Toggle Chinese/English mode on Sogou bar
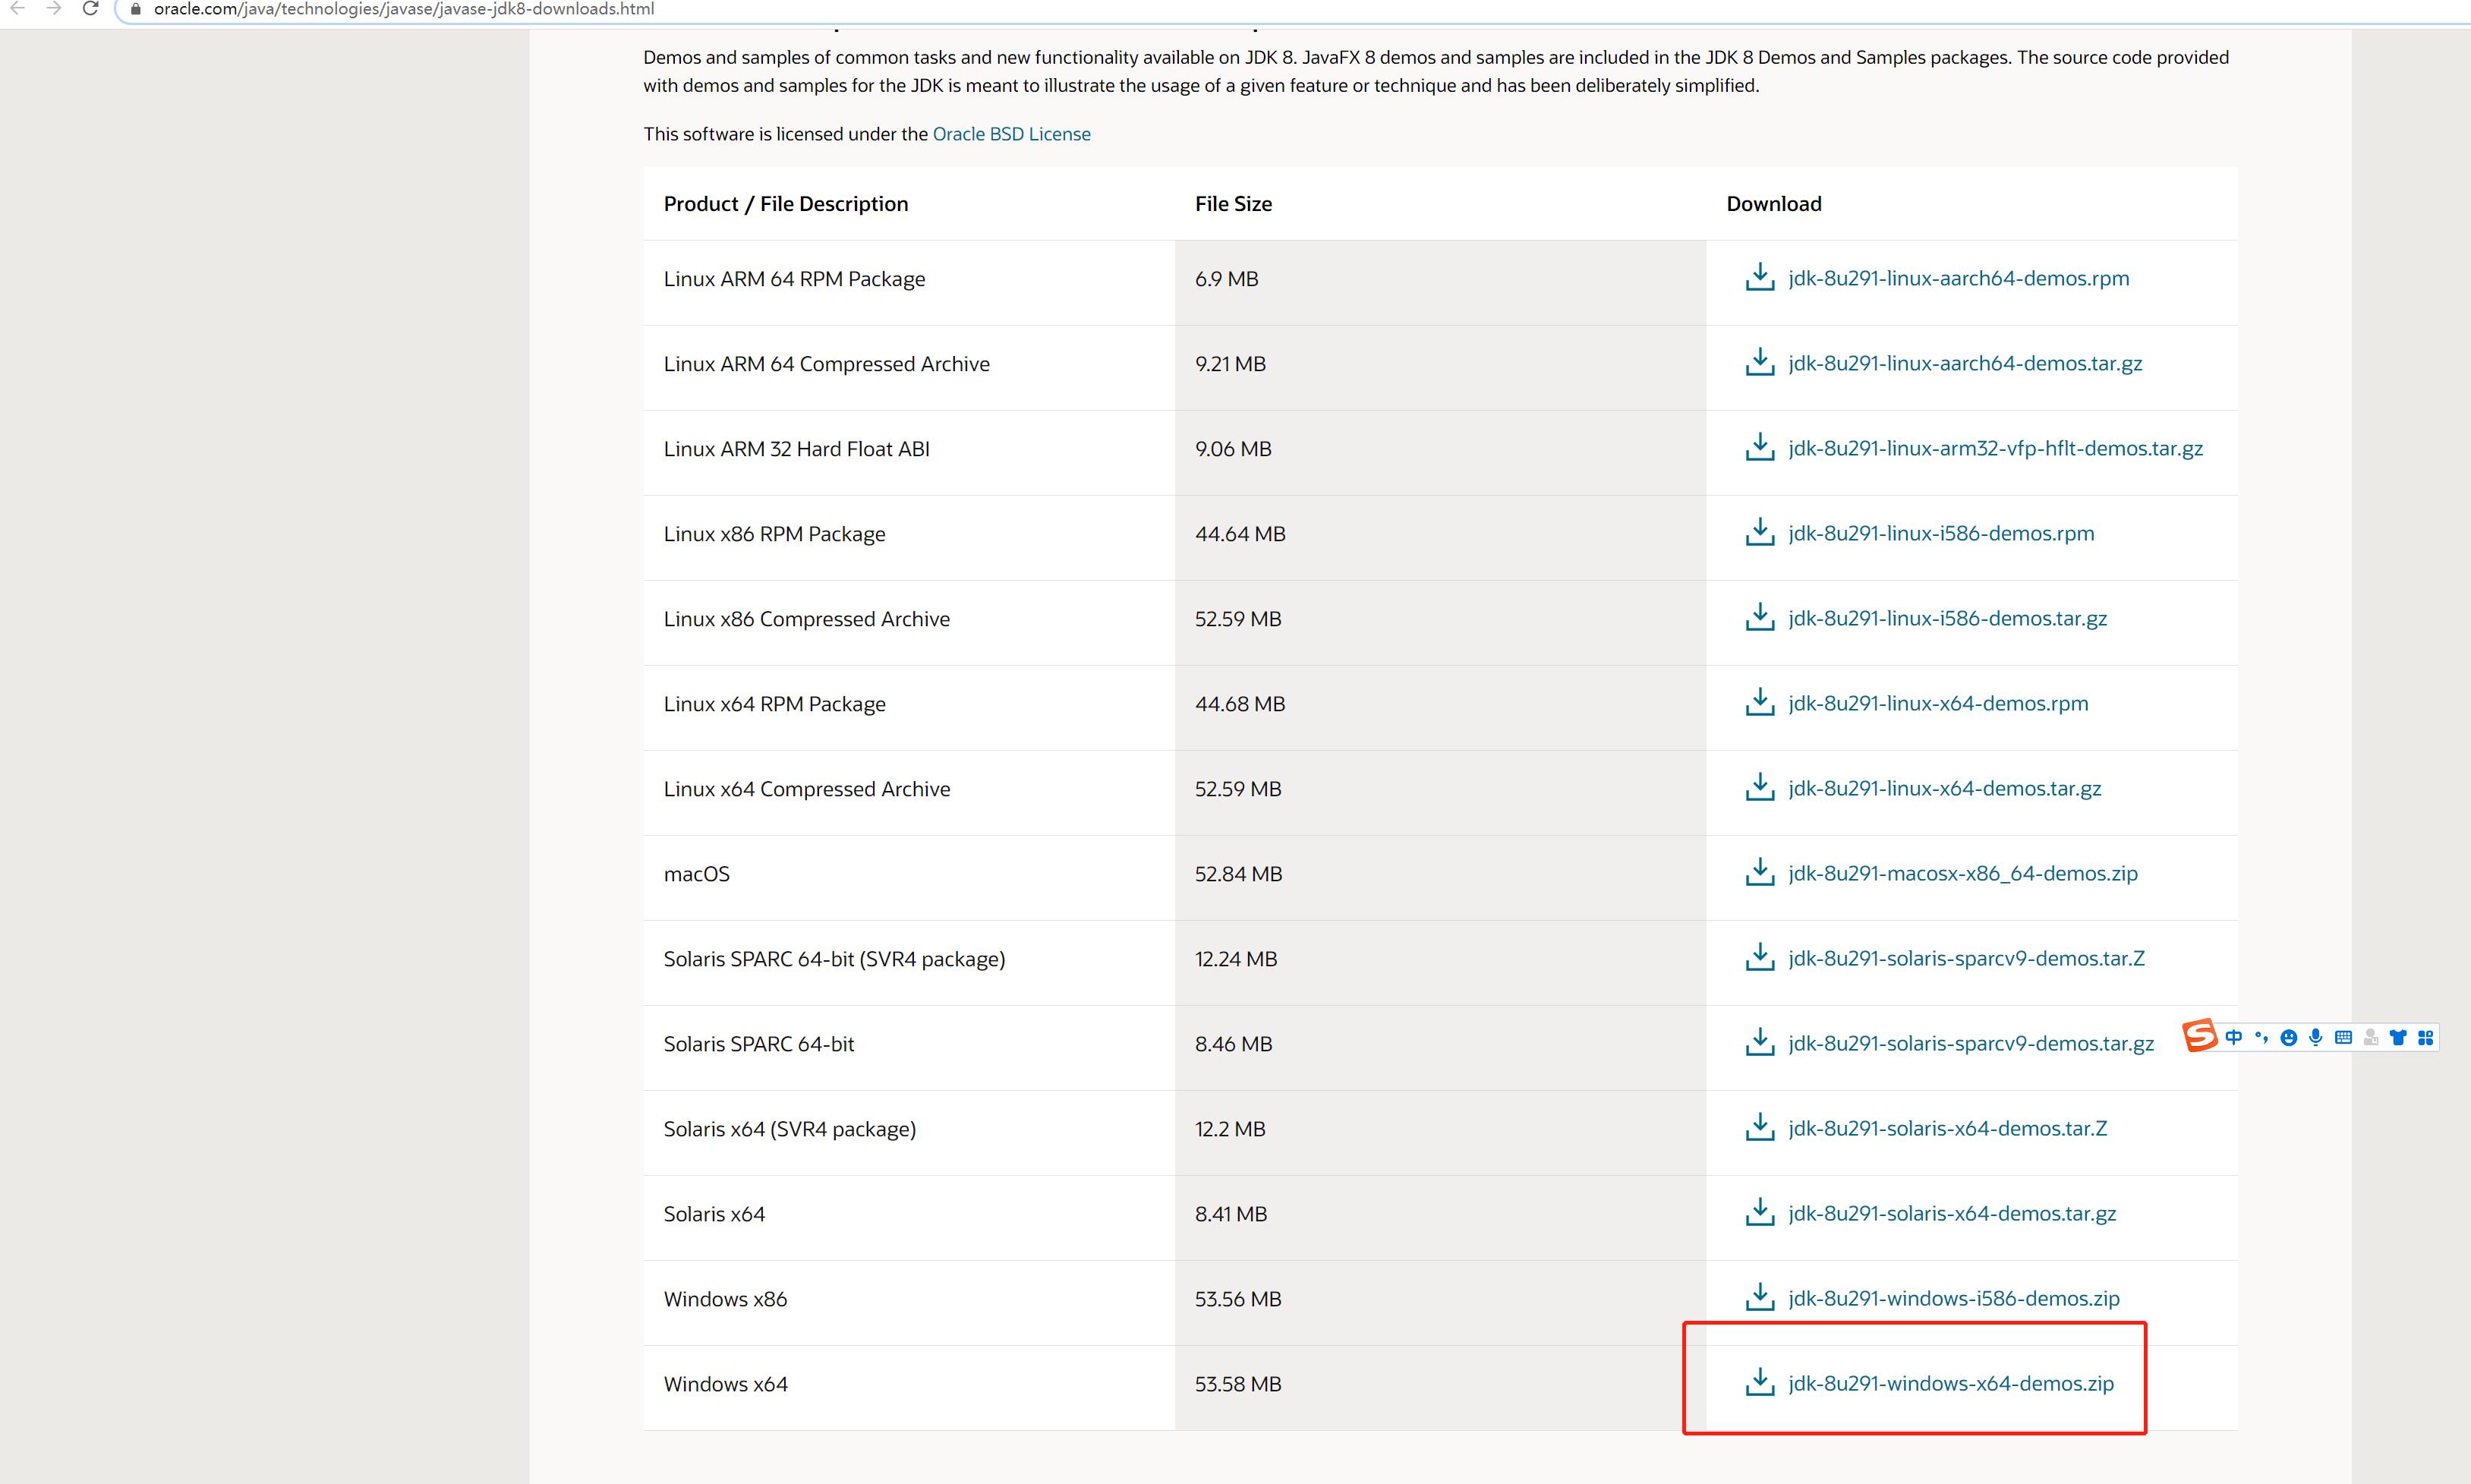Image resolution: width=2471 pixels, height=1484 pixels. click(2234, 1038)
